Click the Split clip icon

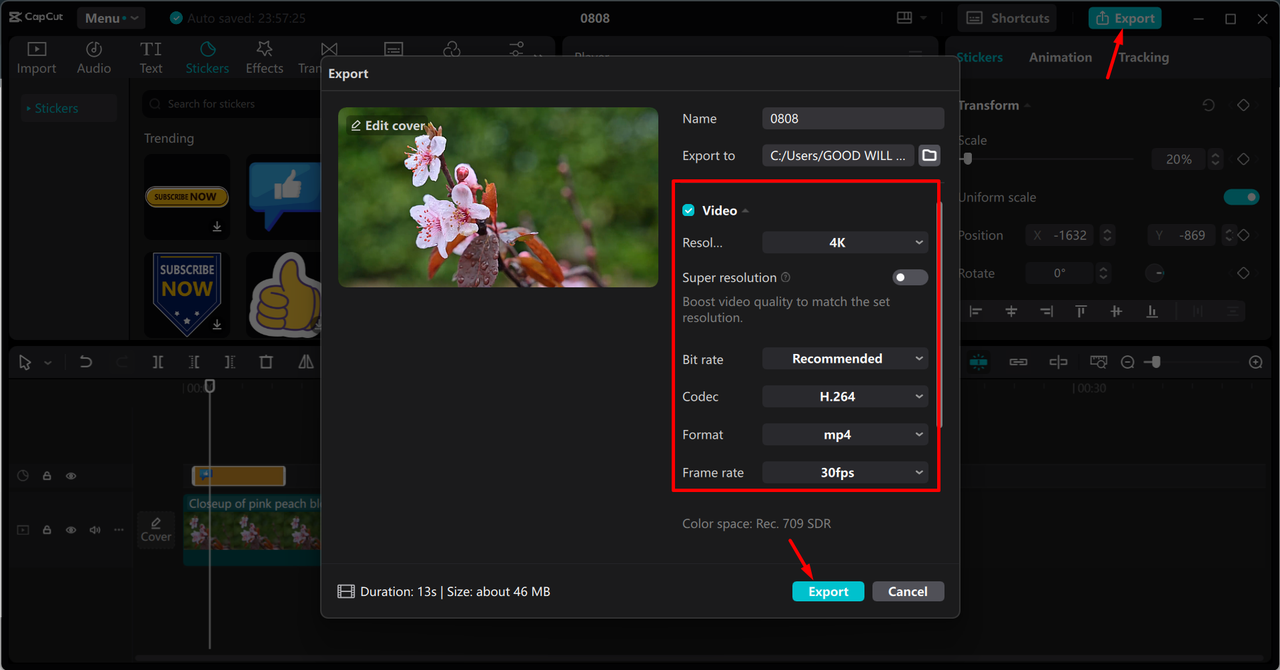[x=158, y=362]
